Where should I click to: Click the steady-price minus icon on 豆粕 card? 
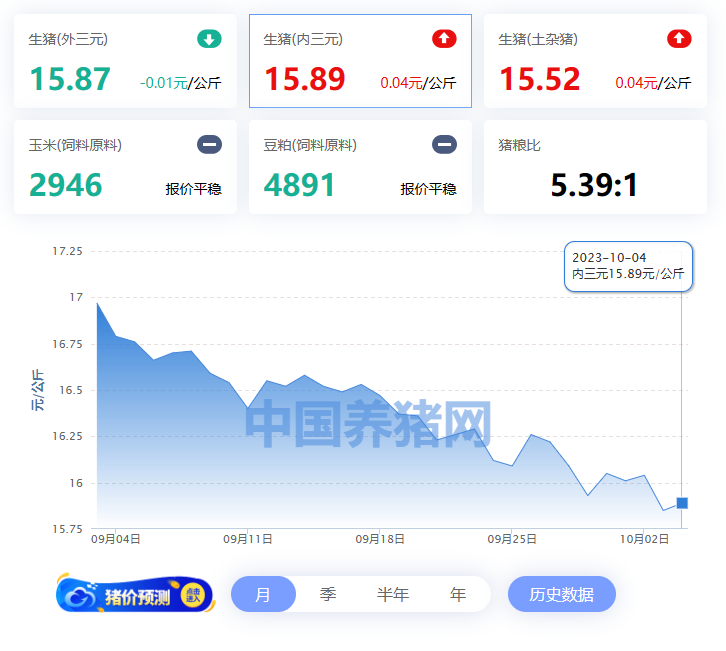pos(444,144)
